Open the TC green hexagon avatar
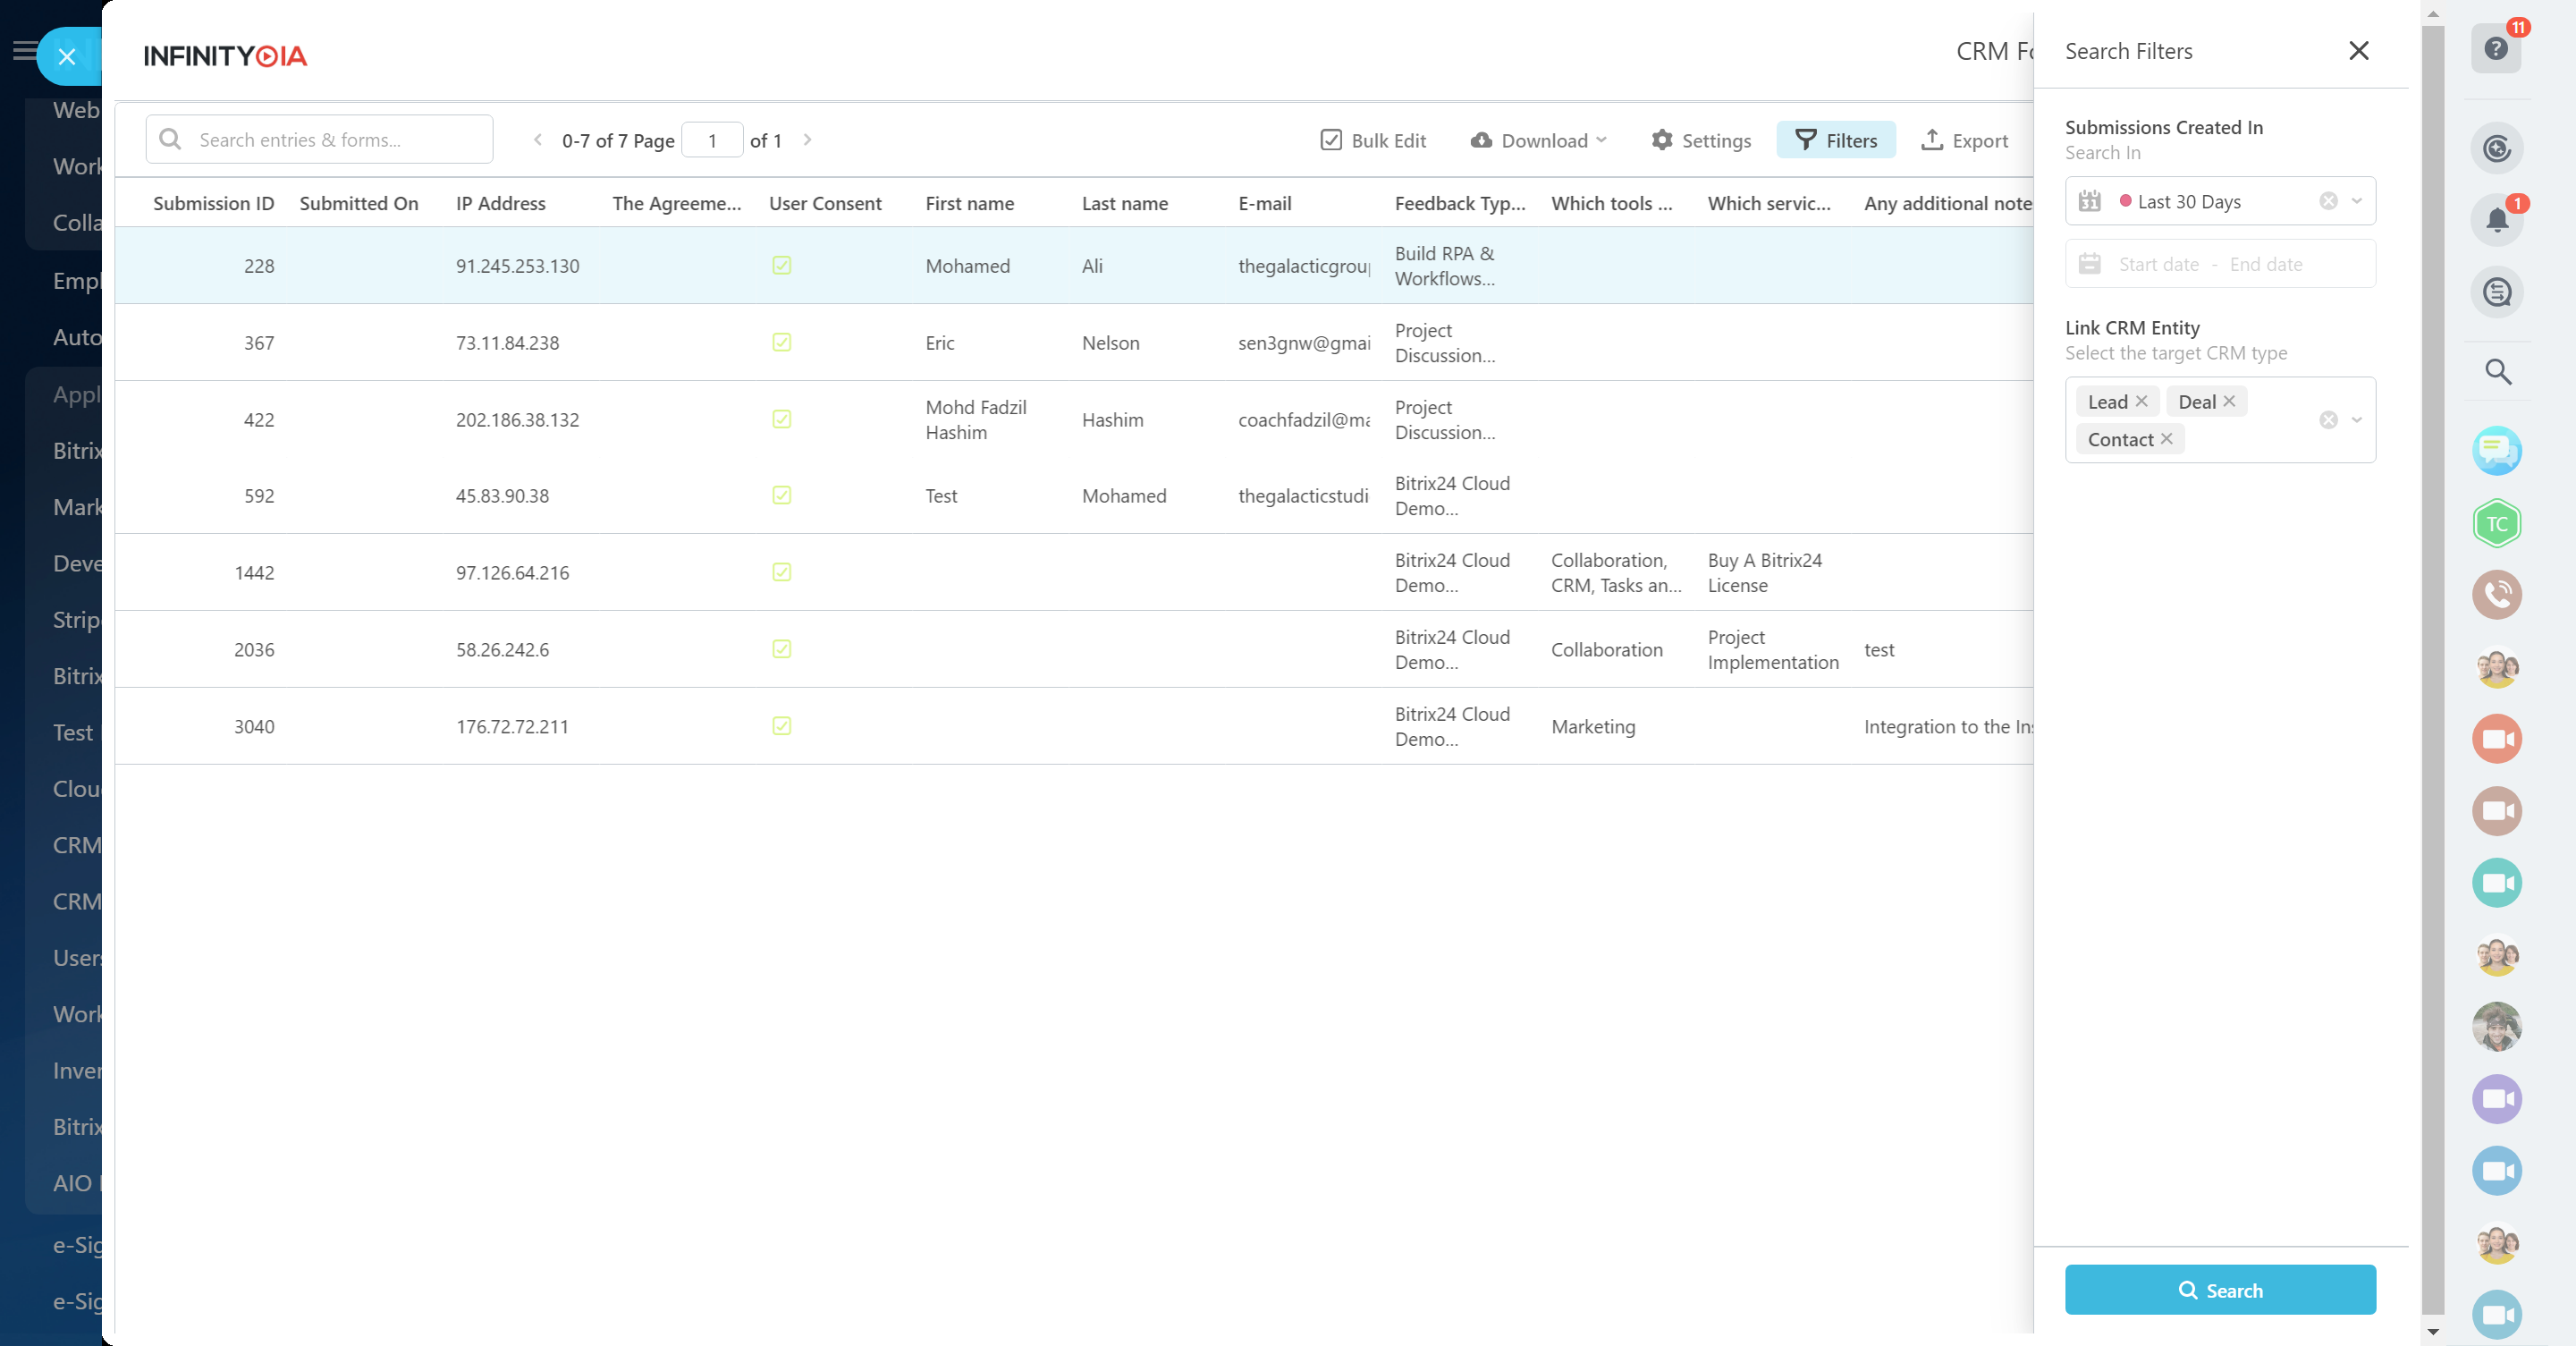Image resolution: width=2576 pixels, height=1346 pixels. point(2496,523)
